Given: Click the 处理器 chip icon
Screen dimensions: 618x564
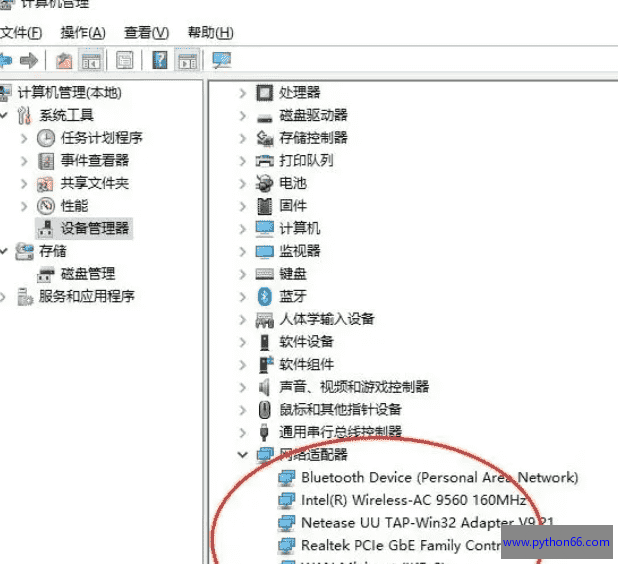Looking at the screenshot, I should [x=264, y=93].
